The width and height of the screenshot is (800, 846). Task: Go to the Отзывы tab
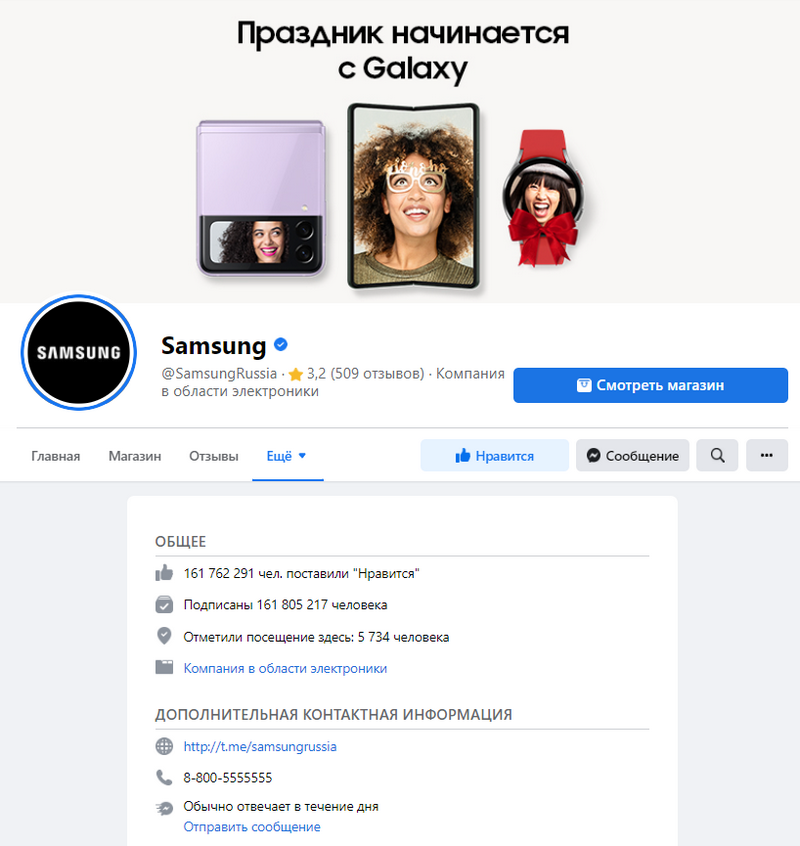[x=214, y=456]
